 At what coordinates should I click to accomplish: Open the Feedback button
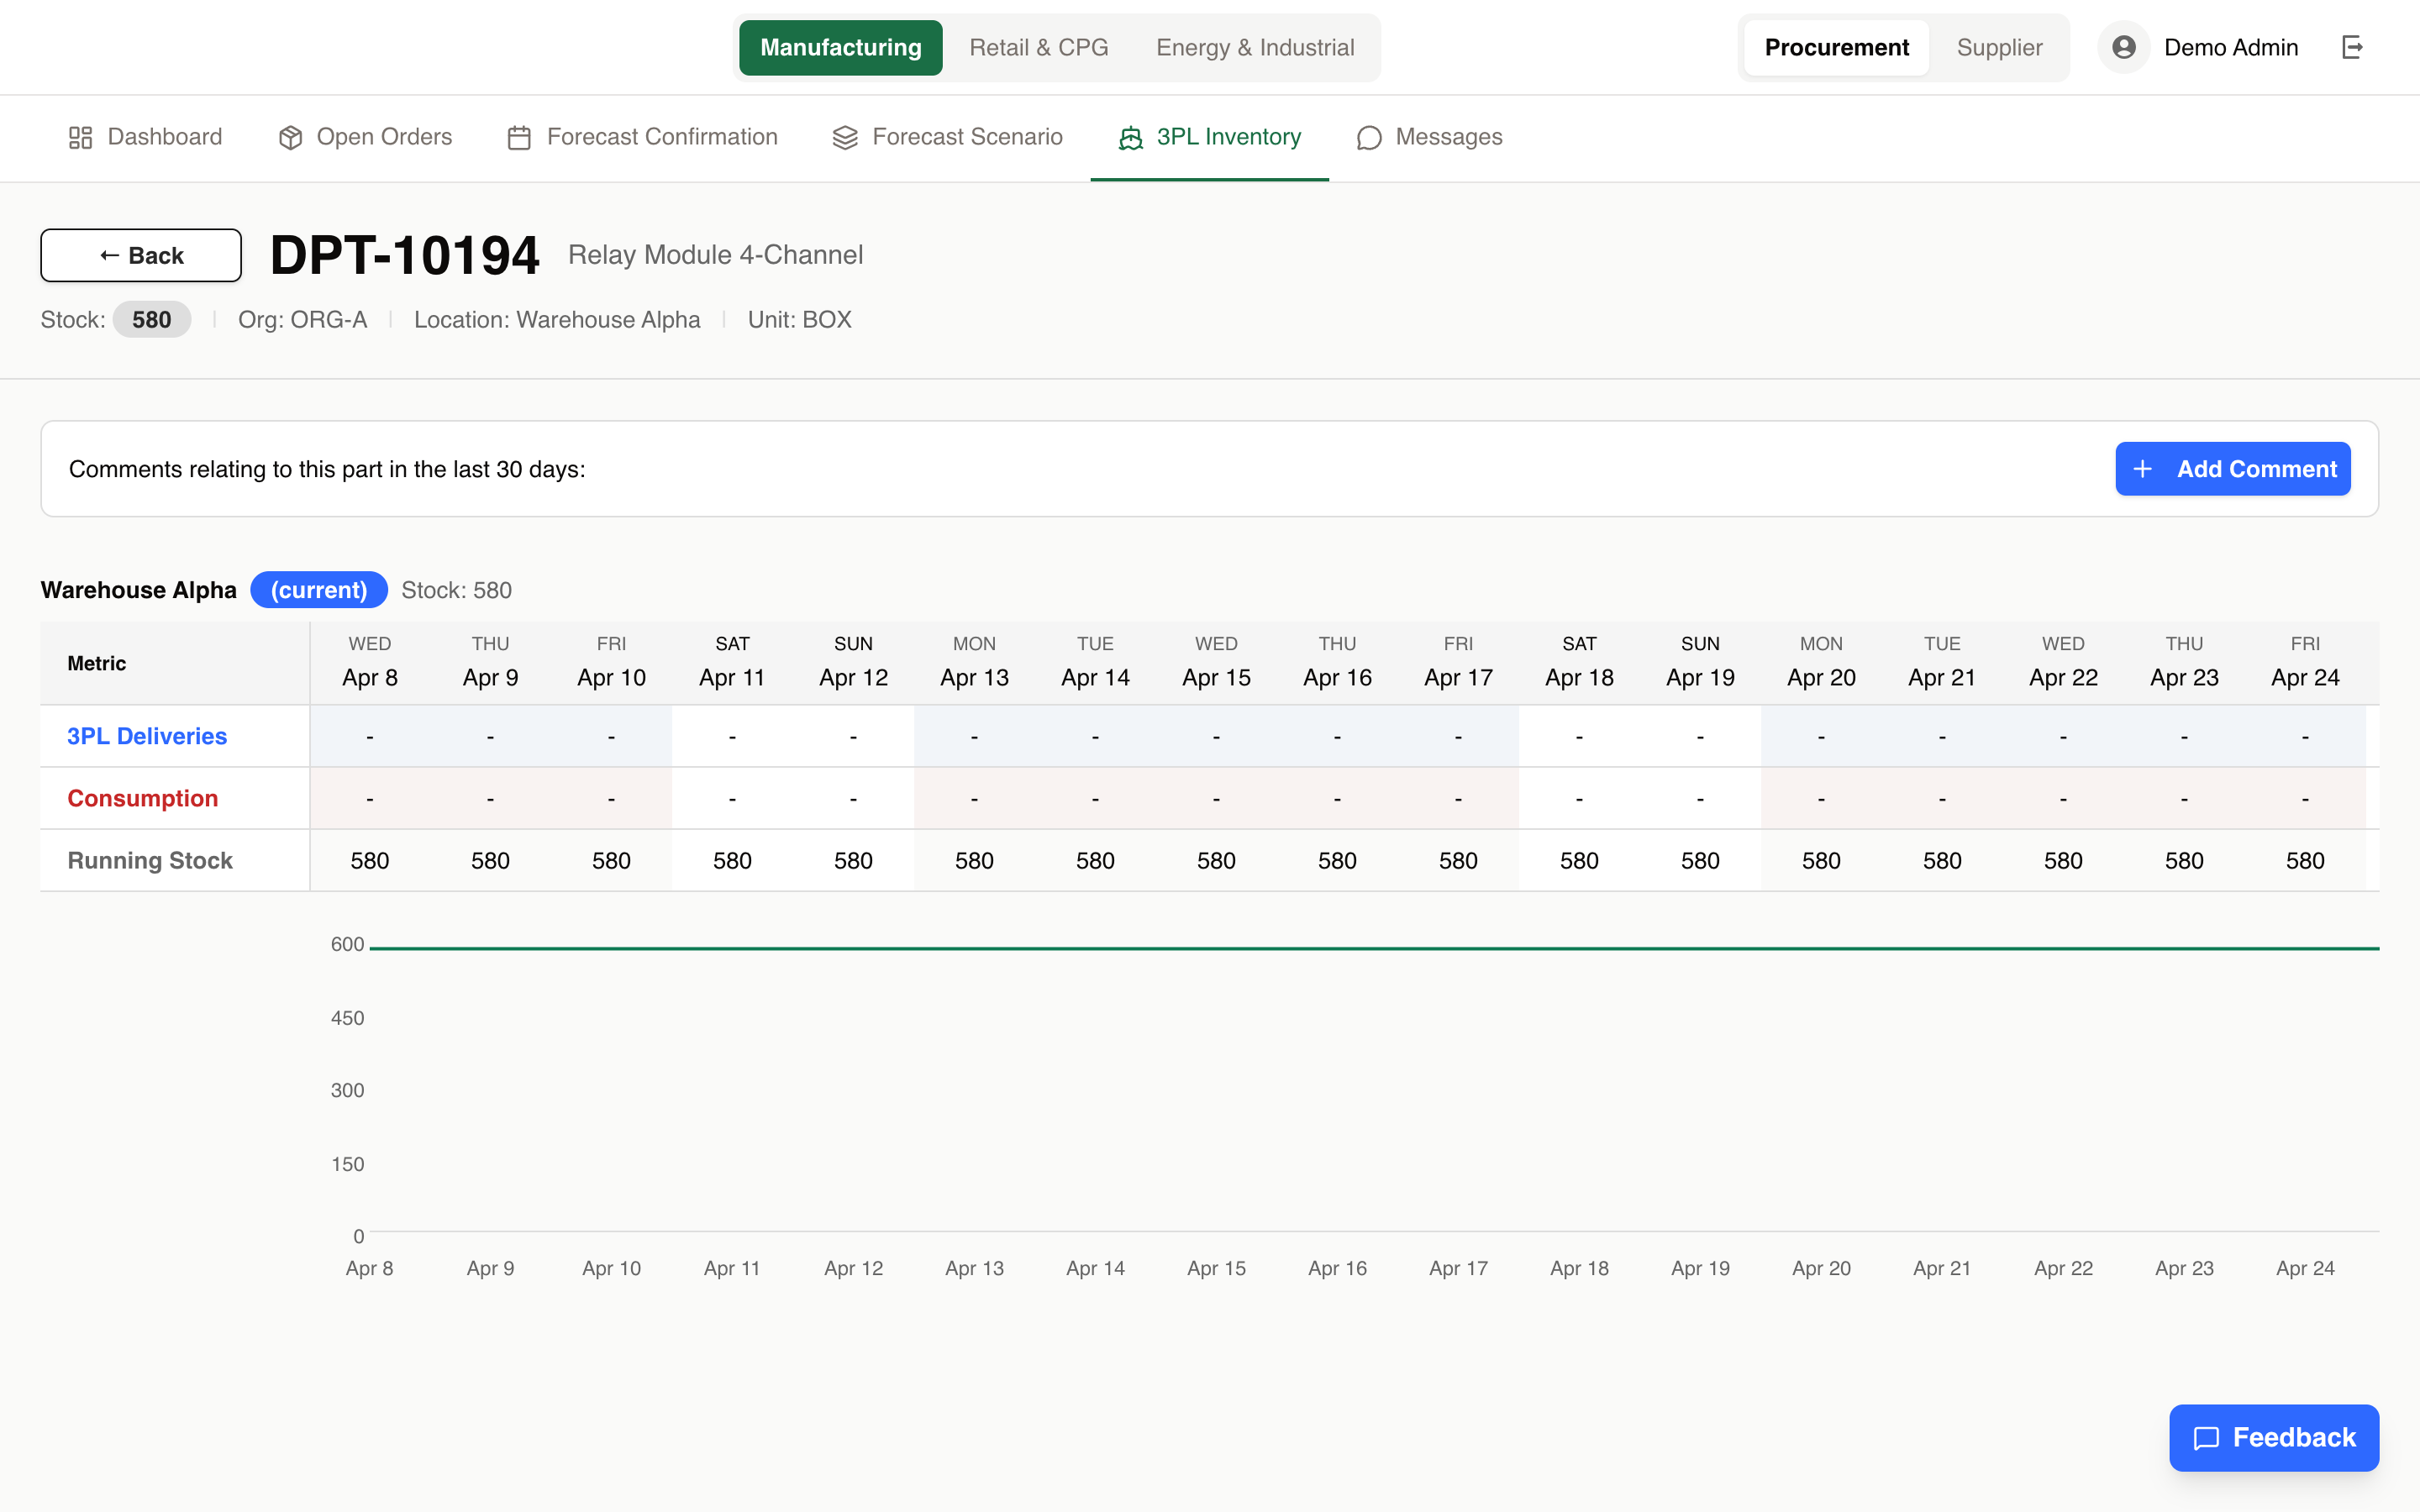click(2273, 1437)
